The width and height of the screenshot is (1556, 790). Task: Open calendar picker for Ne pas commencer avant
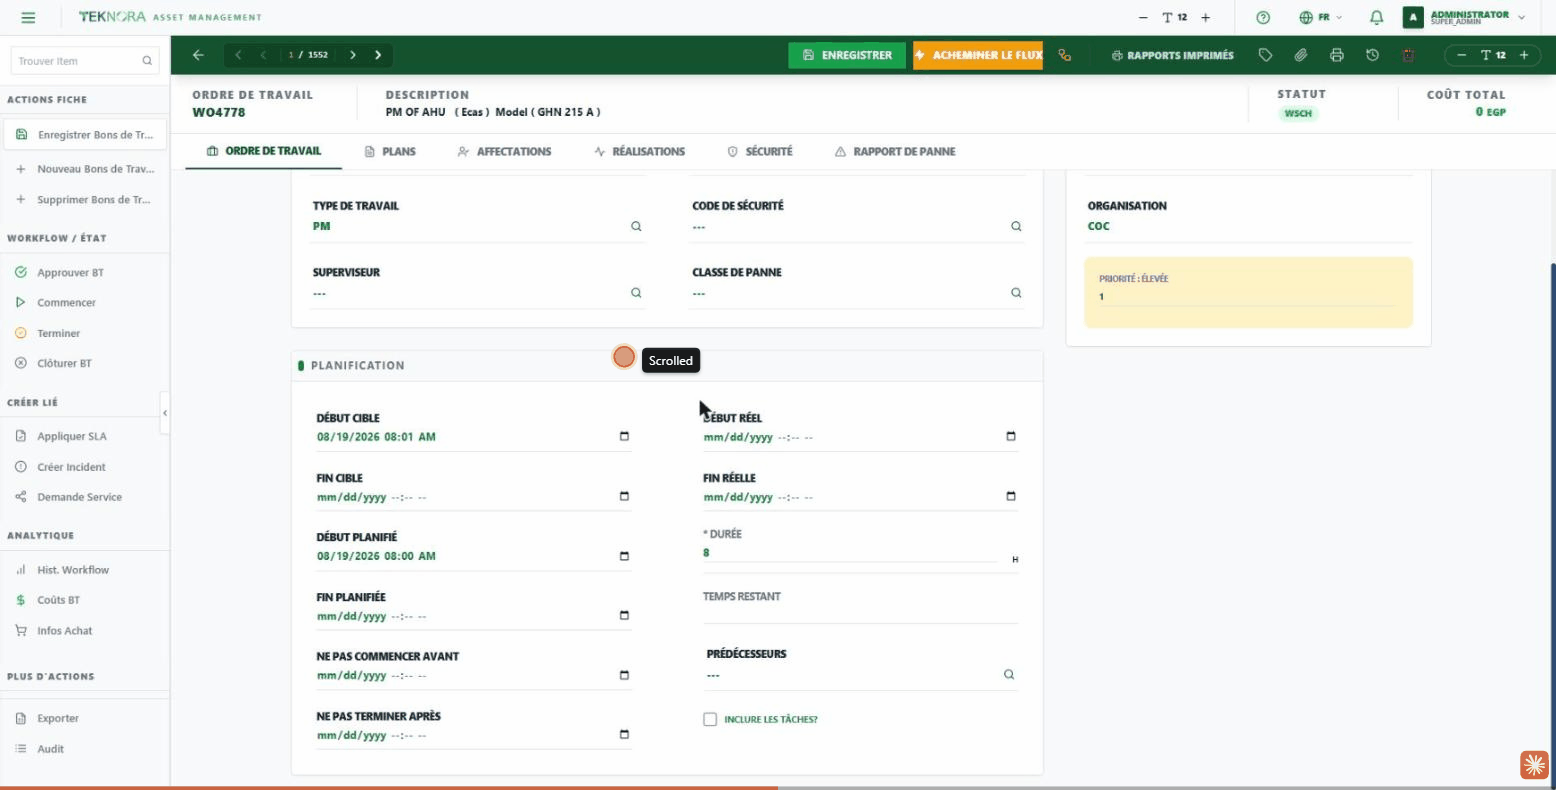[x=625, y=675]
